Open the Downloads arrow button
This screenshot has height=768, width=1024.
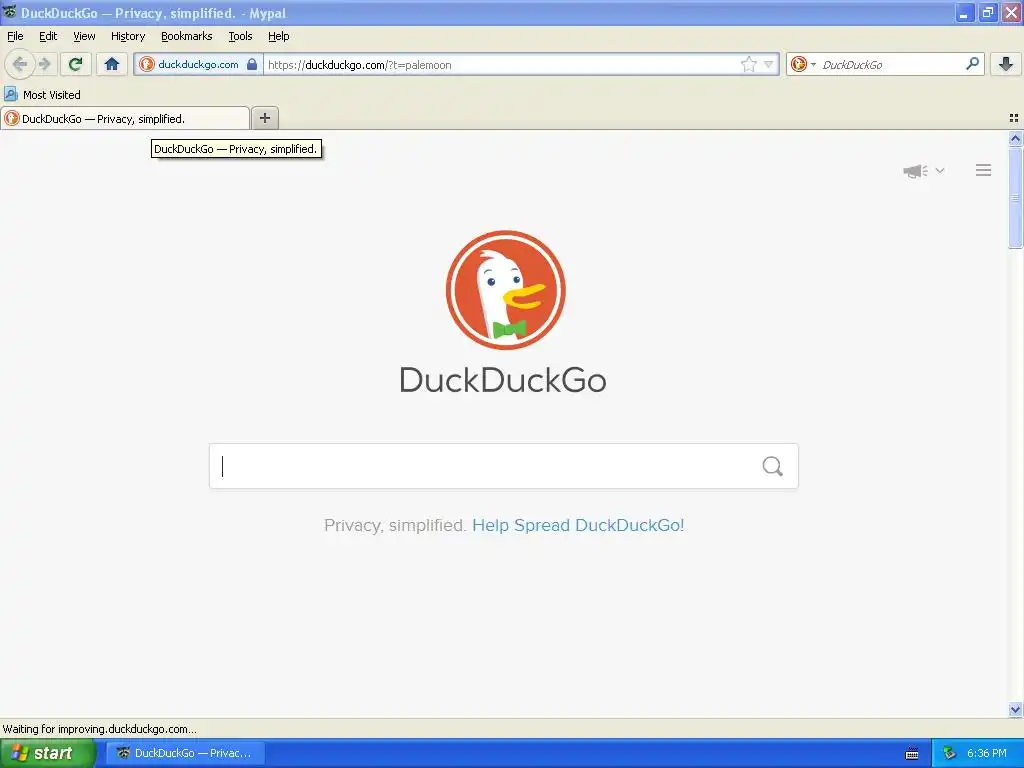[x=1006, y=64]
